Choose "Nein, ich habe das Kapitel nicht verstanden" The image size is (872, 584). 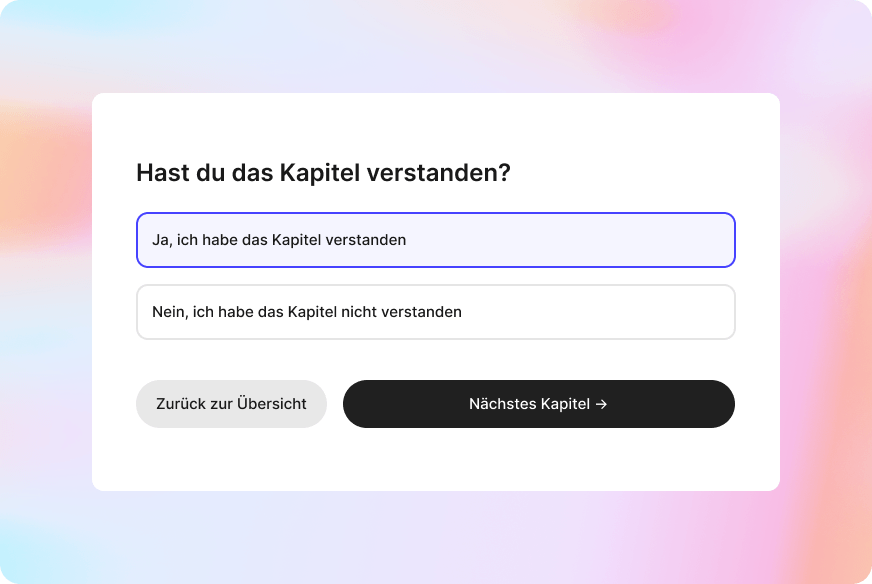435,312
